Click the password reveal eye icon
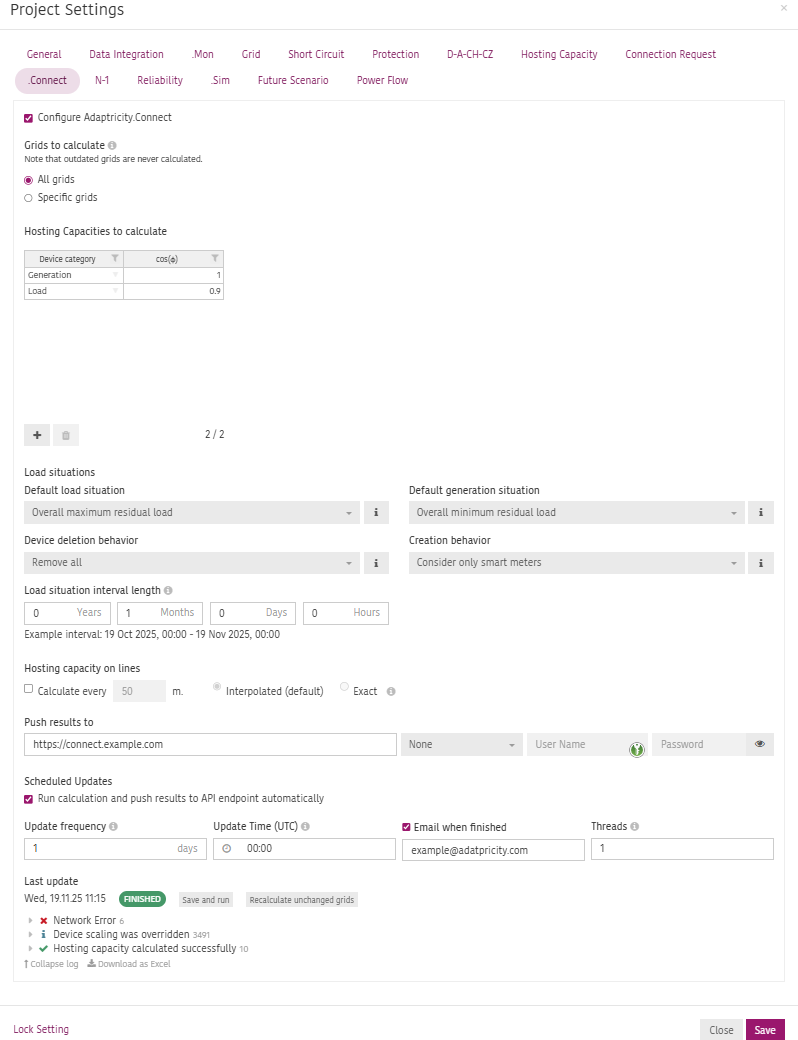This screenshot has width=798, height=1040. [760, 744]
